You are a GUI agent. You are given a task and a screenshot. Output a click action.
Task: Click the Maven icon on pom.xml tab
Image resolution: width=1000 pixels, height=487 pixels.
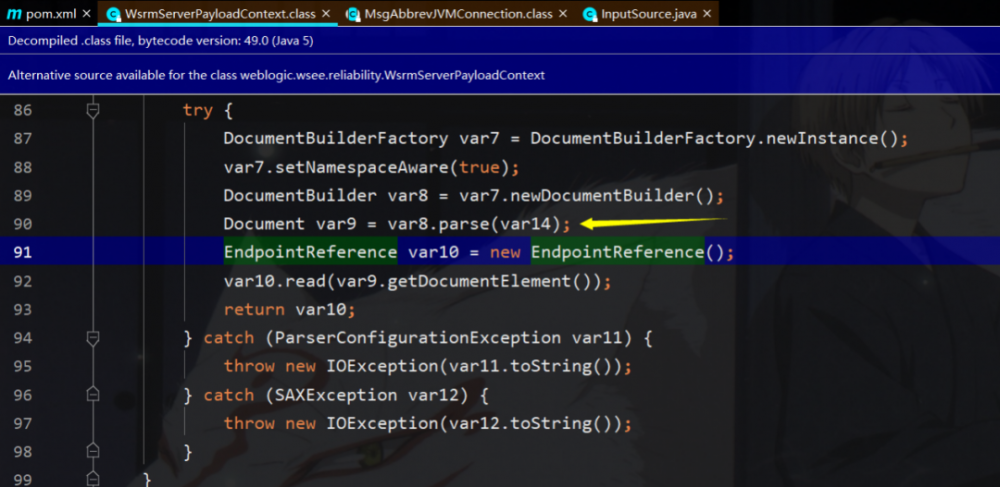pyautogui.click(x=14, y=13)
